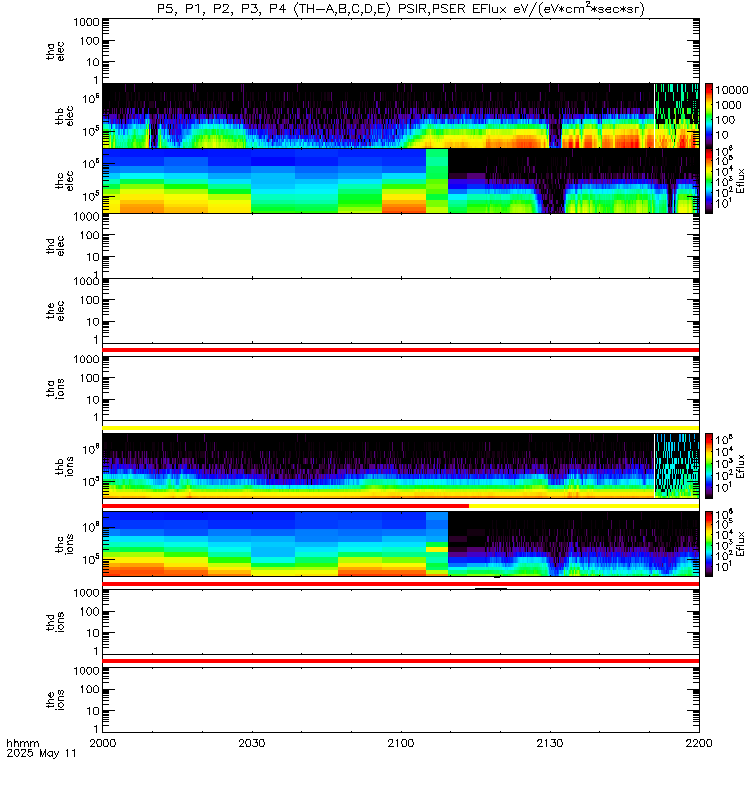Click the thc elec rainbow color bar
Image resolution: width=750 pixels, height=800 pixels.
point(709,181)
